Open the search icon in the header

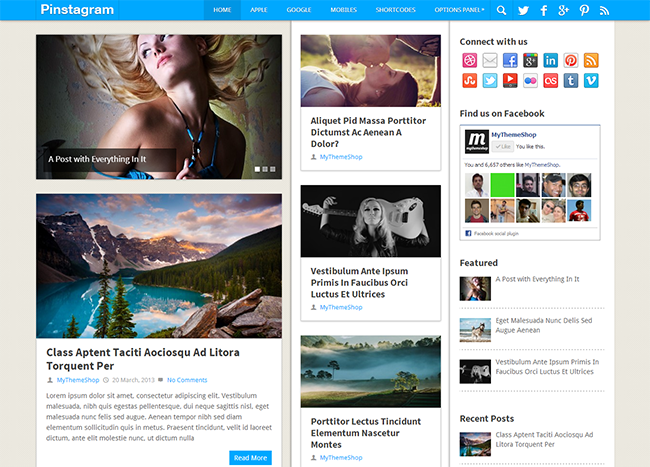click(502, 10)
